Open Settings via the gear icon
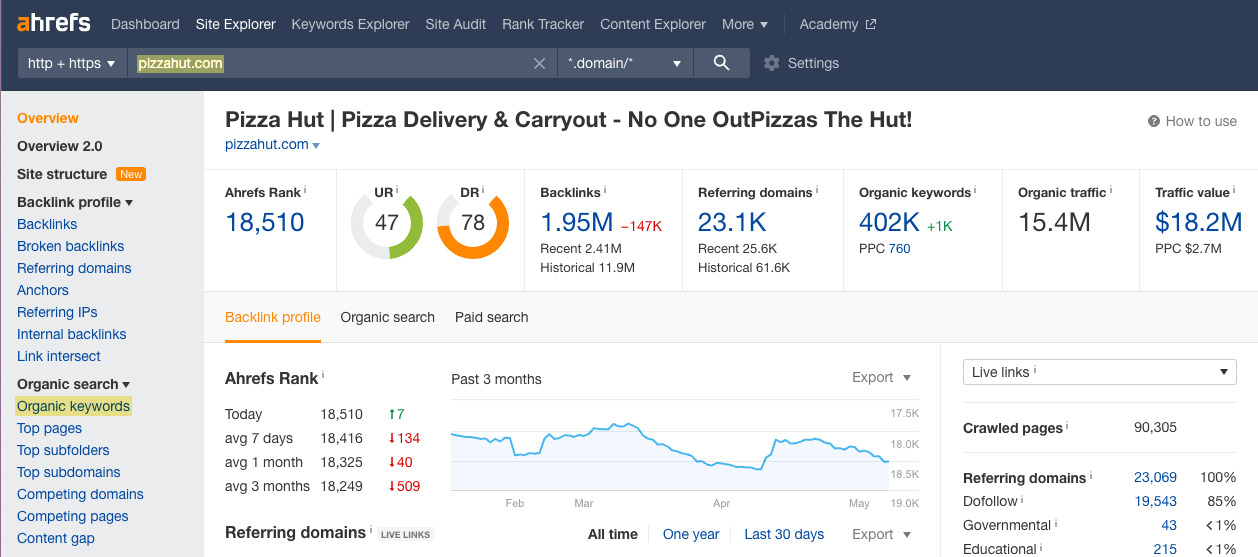This screenshot has width=1258, height=557. (x=771, y=63)
